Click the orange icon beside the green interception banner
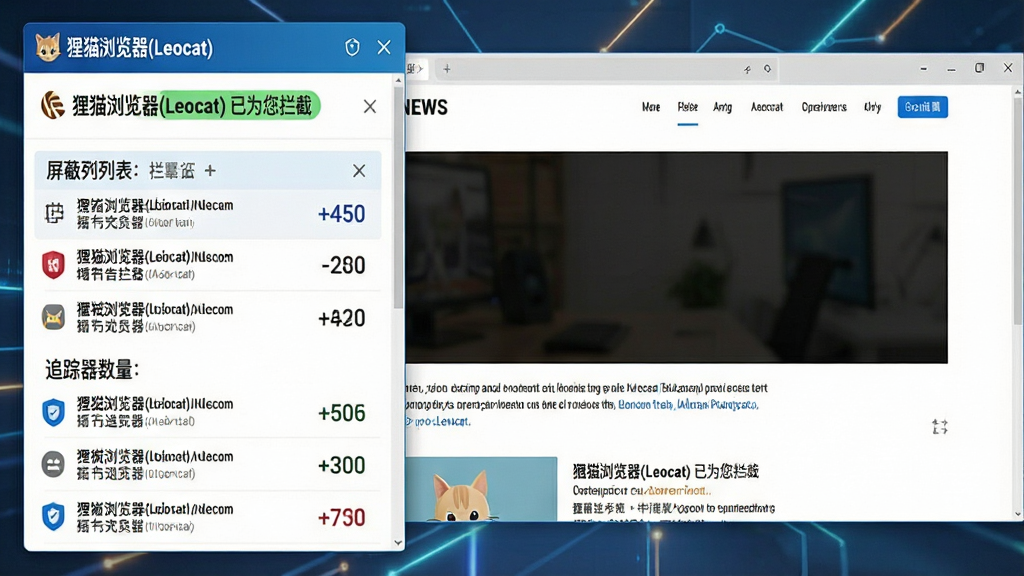1024x576 pixels. pos(53,105)
